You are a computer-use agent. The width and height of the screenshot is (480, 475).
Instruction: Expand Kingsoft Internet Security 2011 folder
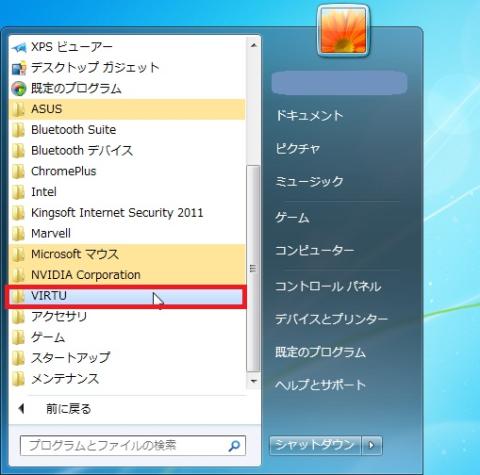pos(127,213)
